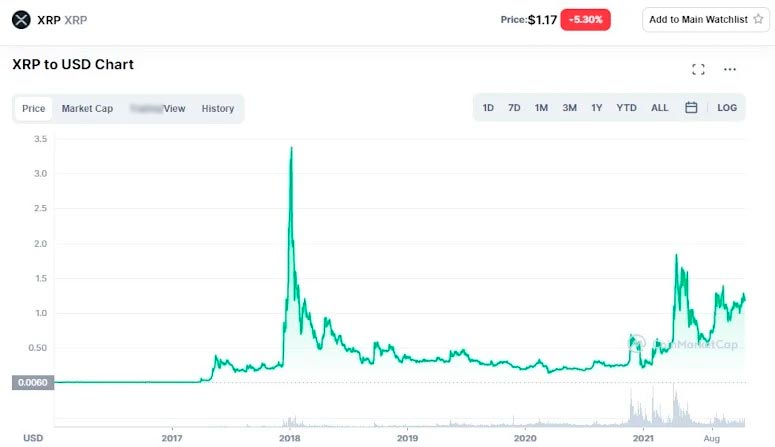The image size is (775, 447).
Task: Click the USD axis currency label
Action: pos(33,438)
